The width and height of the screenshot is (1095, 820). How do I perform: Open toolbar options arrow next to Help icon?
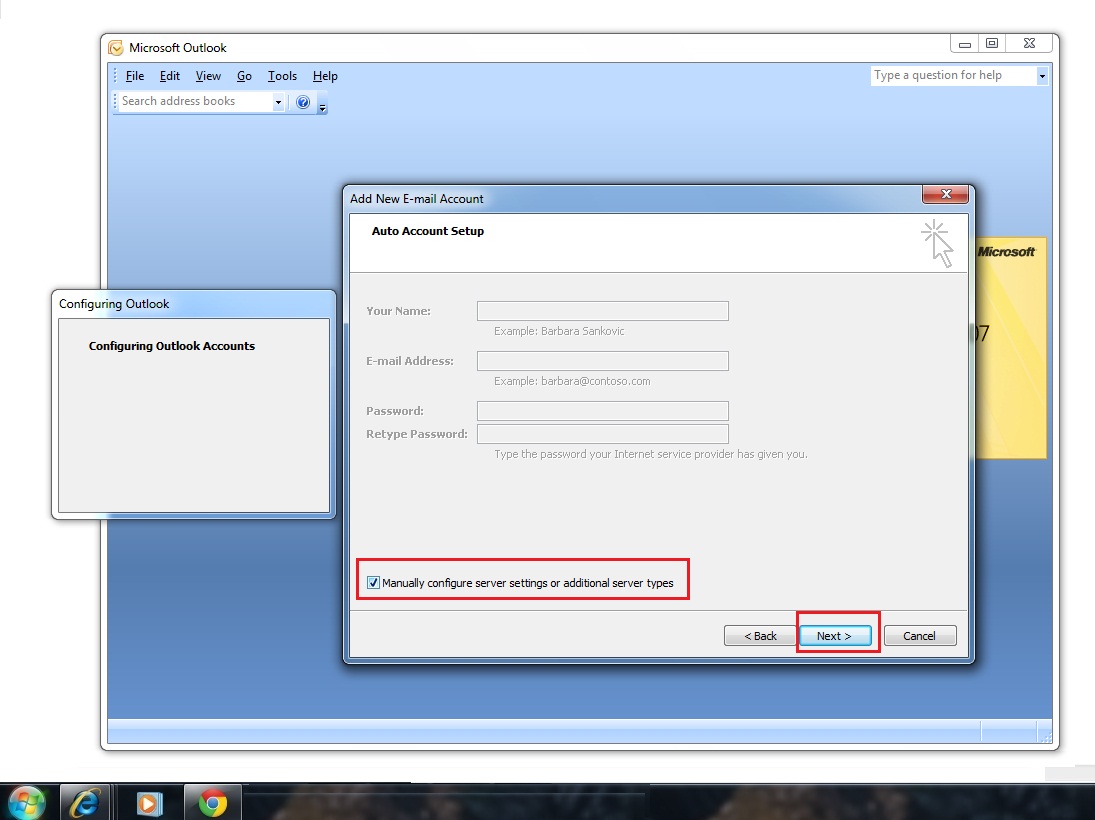pyautogui.click(x=323, y=106)
